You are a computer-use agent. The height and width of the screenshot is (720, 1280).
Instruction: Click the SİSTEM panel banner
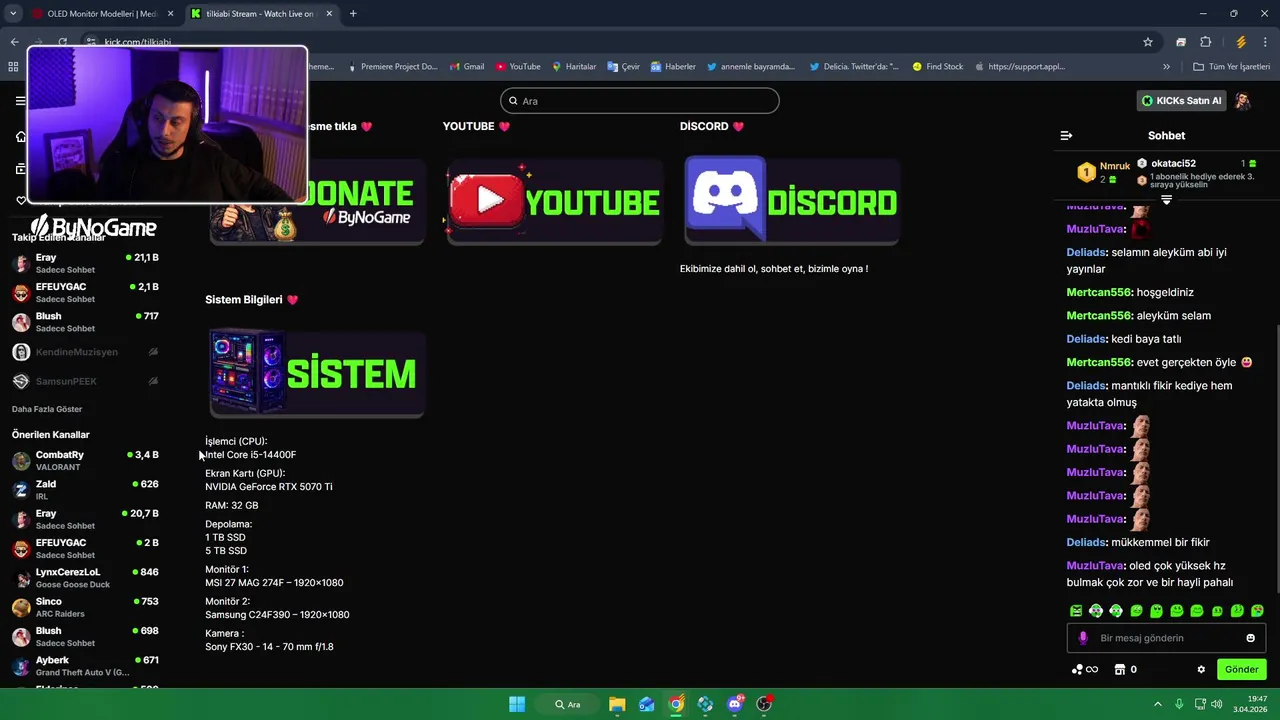[x=317, y=374]
